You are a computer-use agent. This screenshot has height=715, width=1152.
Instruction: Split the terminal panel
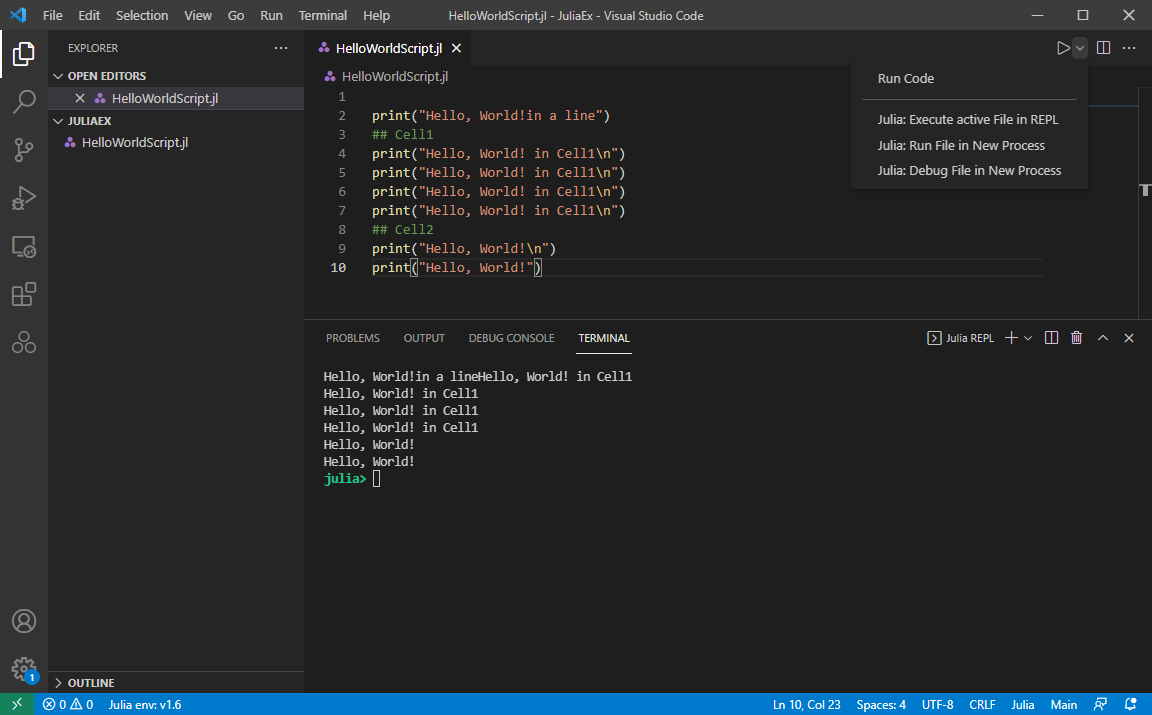[x=1051, y=338]
